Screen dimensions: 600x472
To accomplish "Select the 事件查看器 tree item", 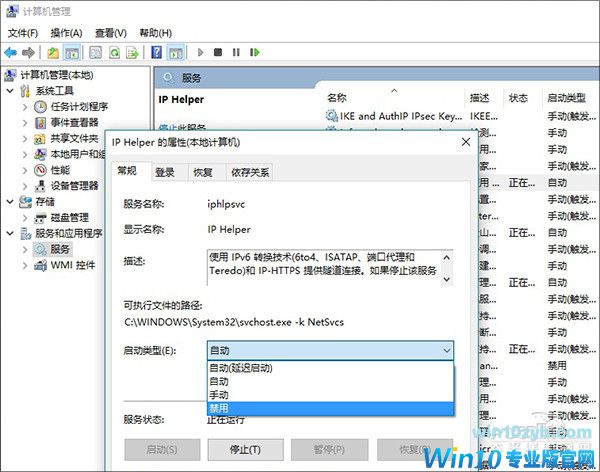I will [74, 122].
